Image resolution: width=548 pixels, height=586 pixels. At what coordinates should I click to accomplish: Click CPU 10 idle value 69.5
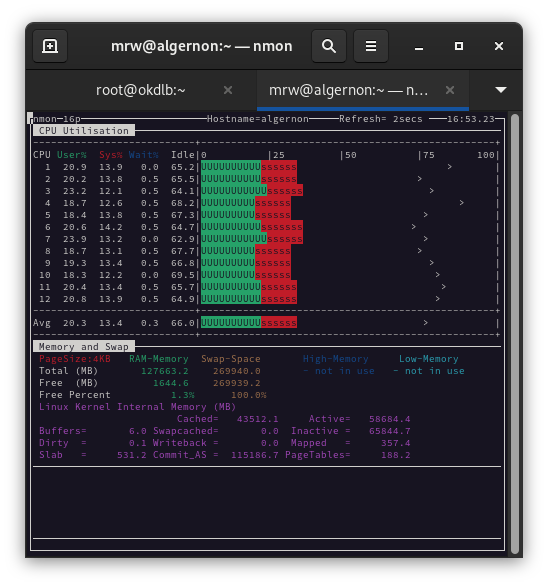(183, 275)
